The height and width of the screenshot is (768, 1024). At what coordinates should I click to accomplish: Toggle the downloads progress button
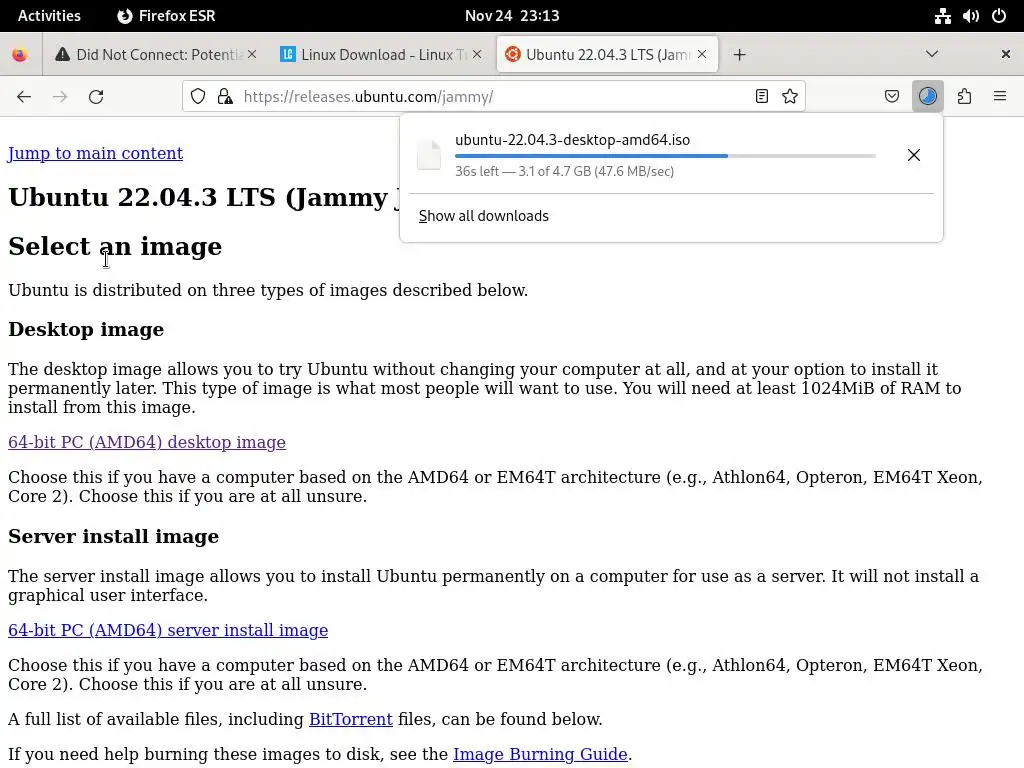pyautogui.click(x=927, y=97)
